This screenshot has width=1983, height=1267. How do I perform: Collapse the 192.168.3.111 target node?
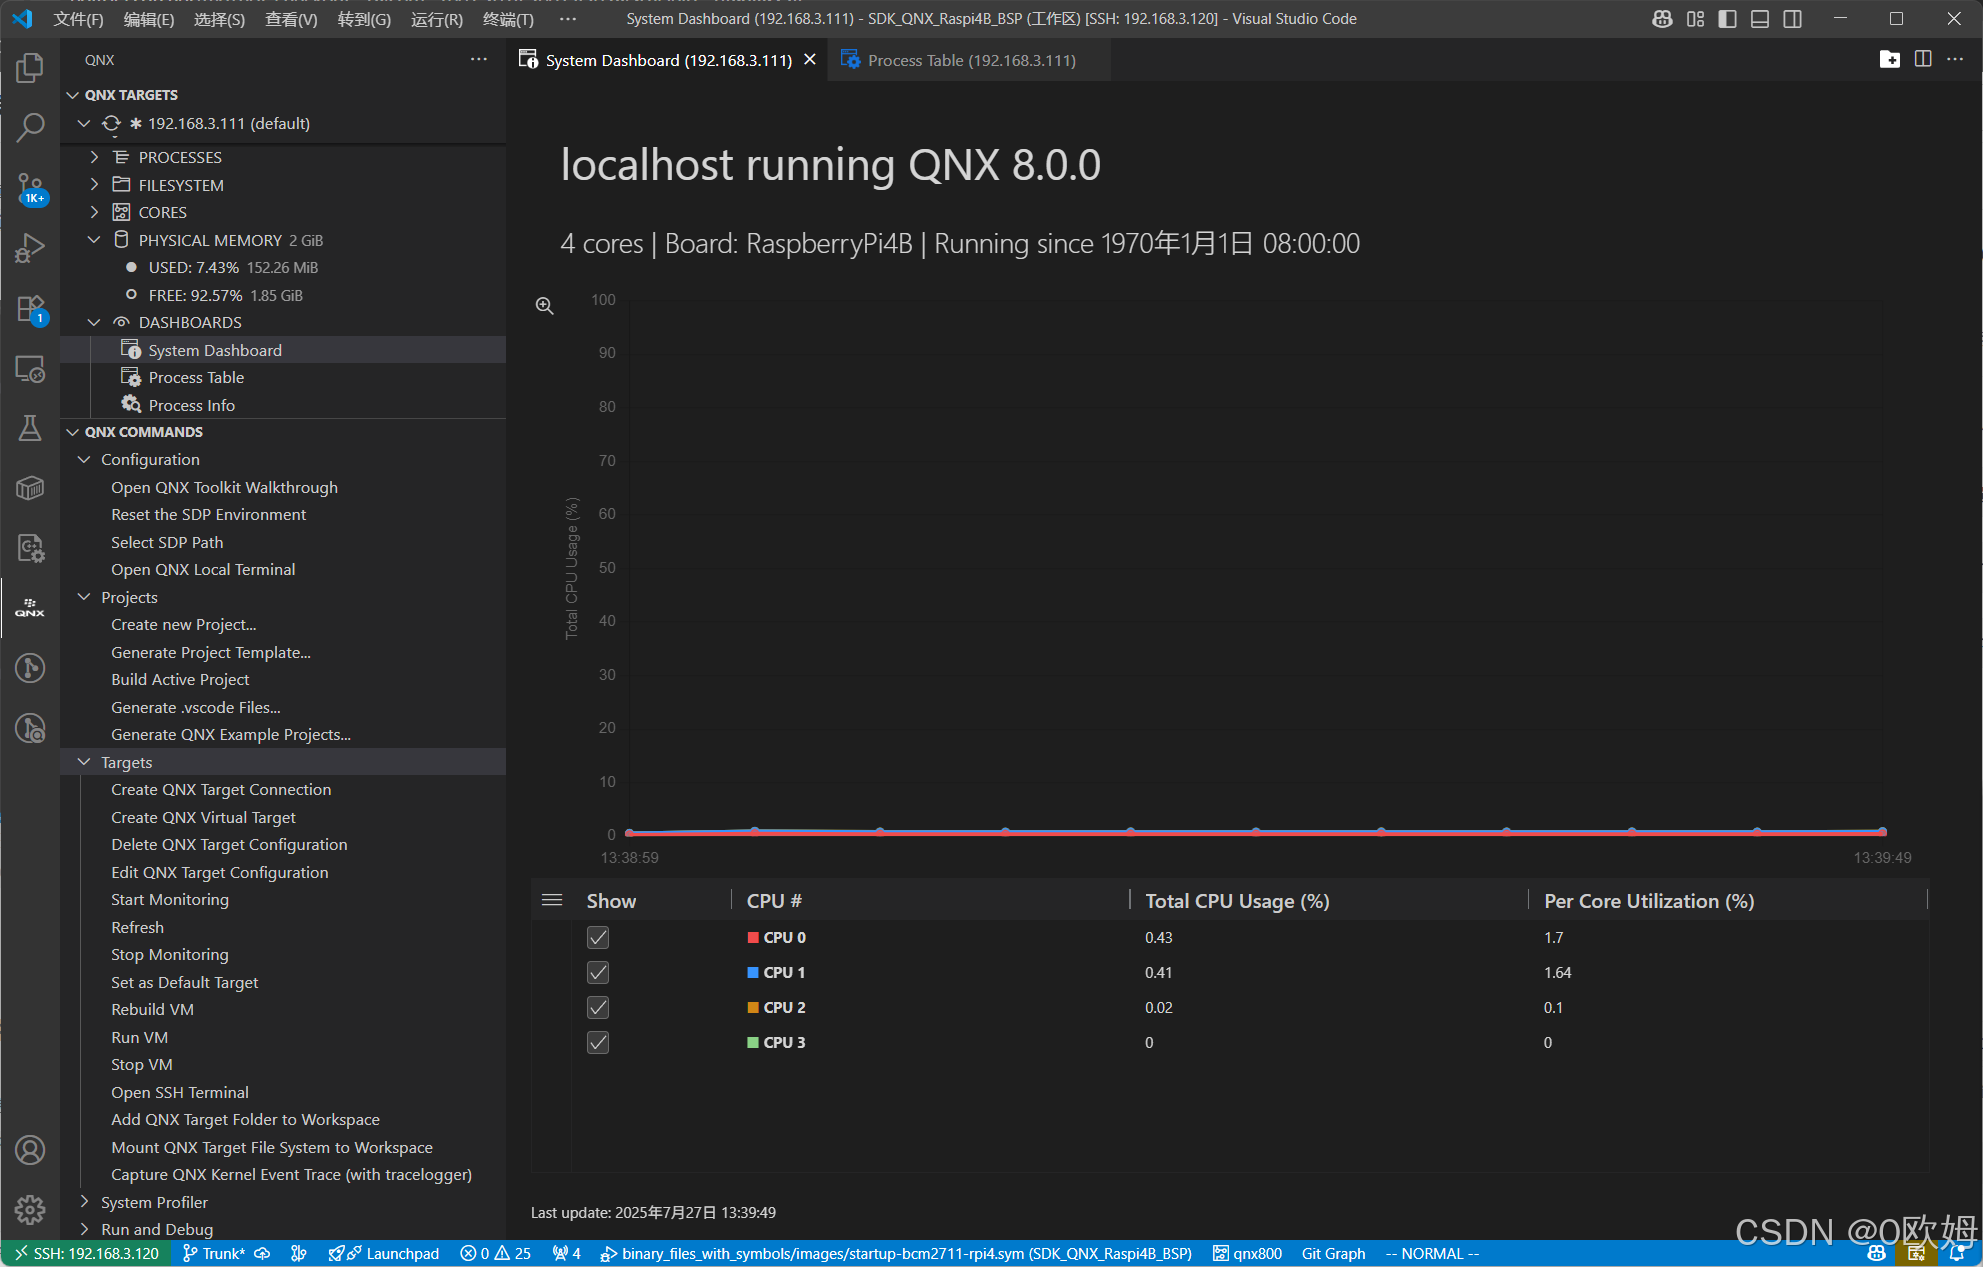(x=84, y=123)
